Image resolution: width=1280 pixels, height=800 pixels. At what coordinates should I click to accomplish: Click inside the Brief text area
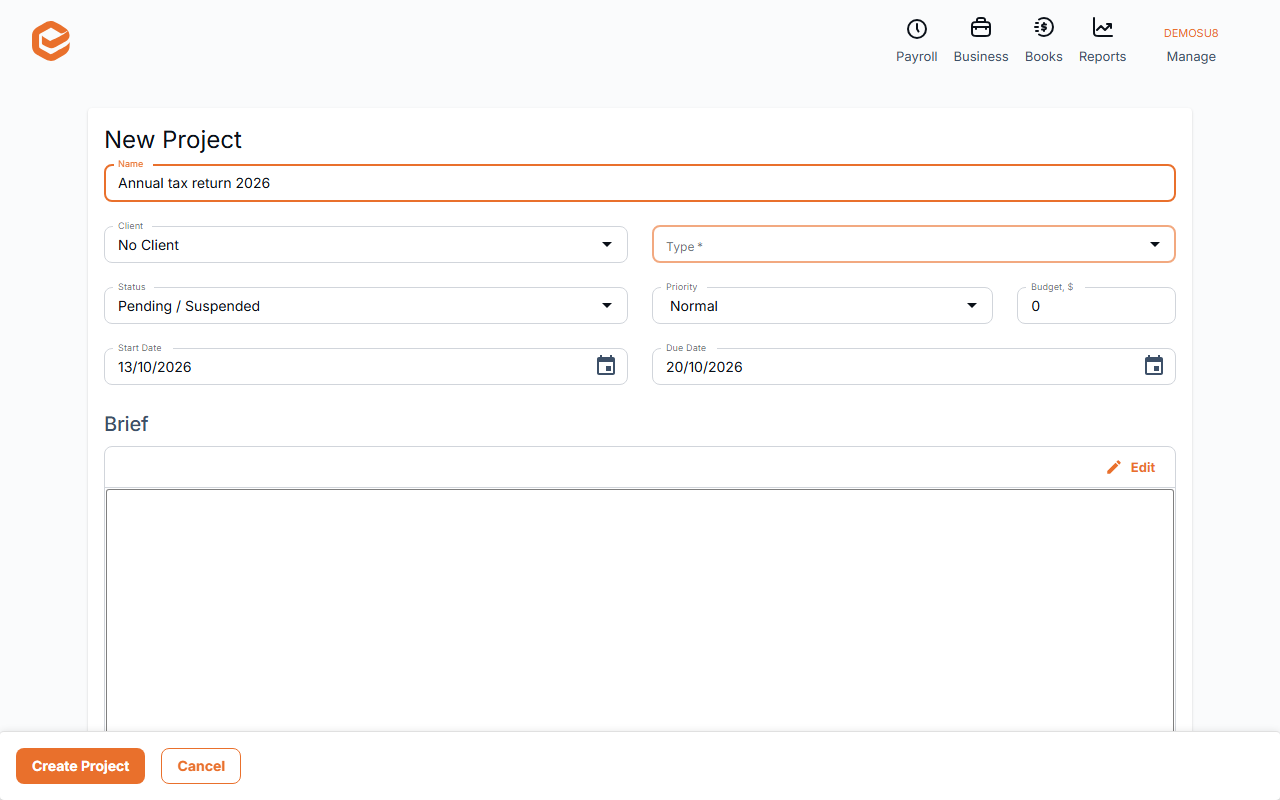tap(640, 610)
